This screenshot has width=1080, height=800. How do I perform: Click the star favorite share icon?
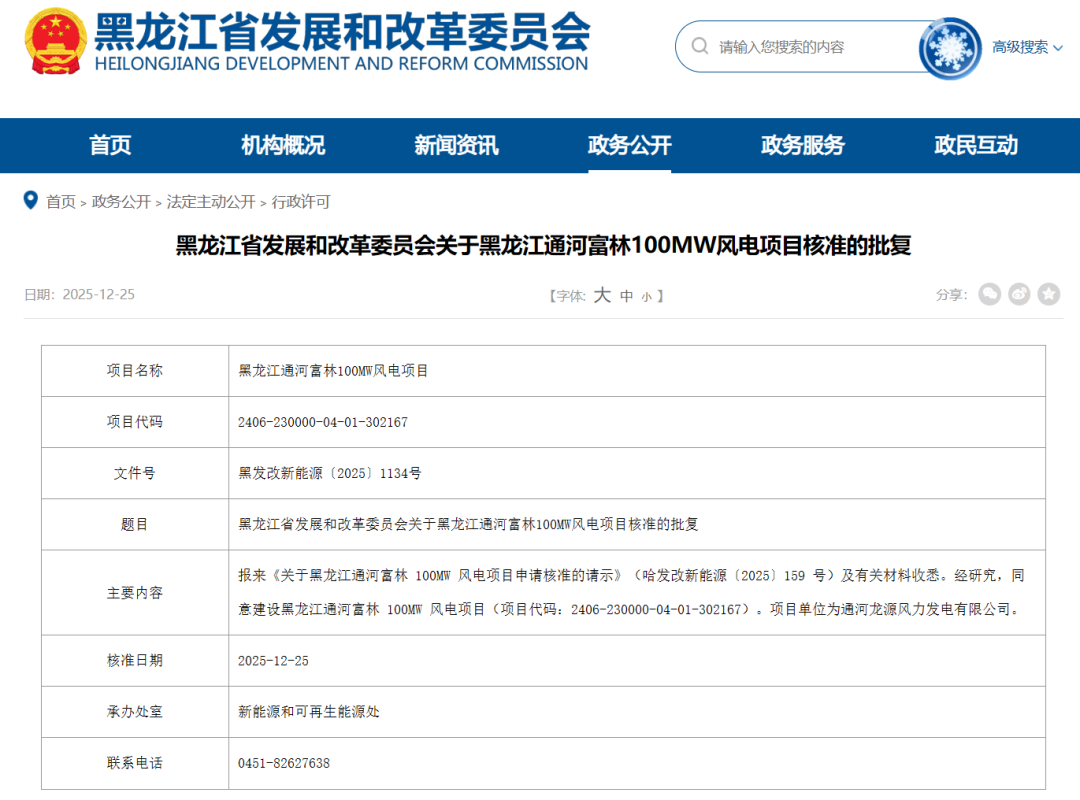(x=1048, y=294)
